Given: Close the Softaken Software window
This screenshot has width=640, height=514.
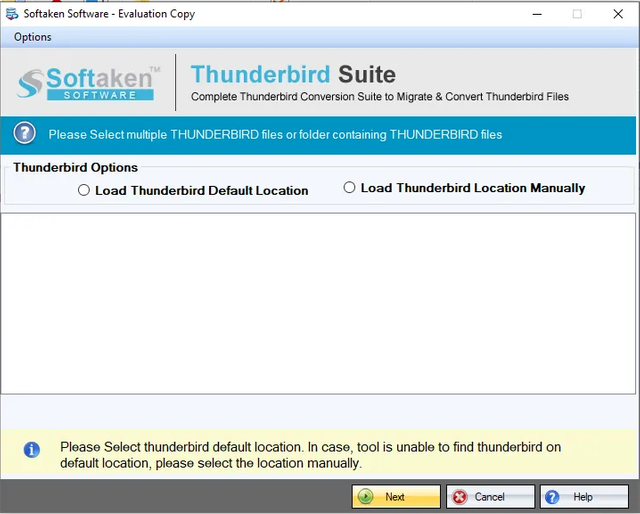Looking at the screenshot, I should (x=618, y=14).
